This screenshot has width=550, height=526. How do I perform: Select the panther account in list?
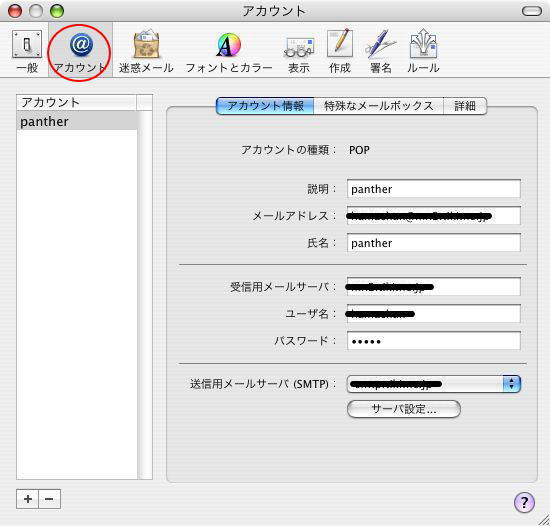click(x=77, y=121)
